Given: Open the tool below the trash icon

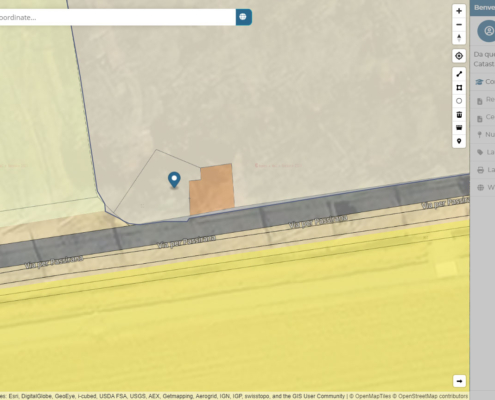Looking at the screenshot, I should (x=459, y=128).
